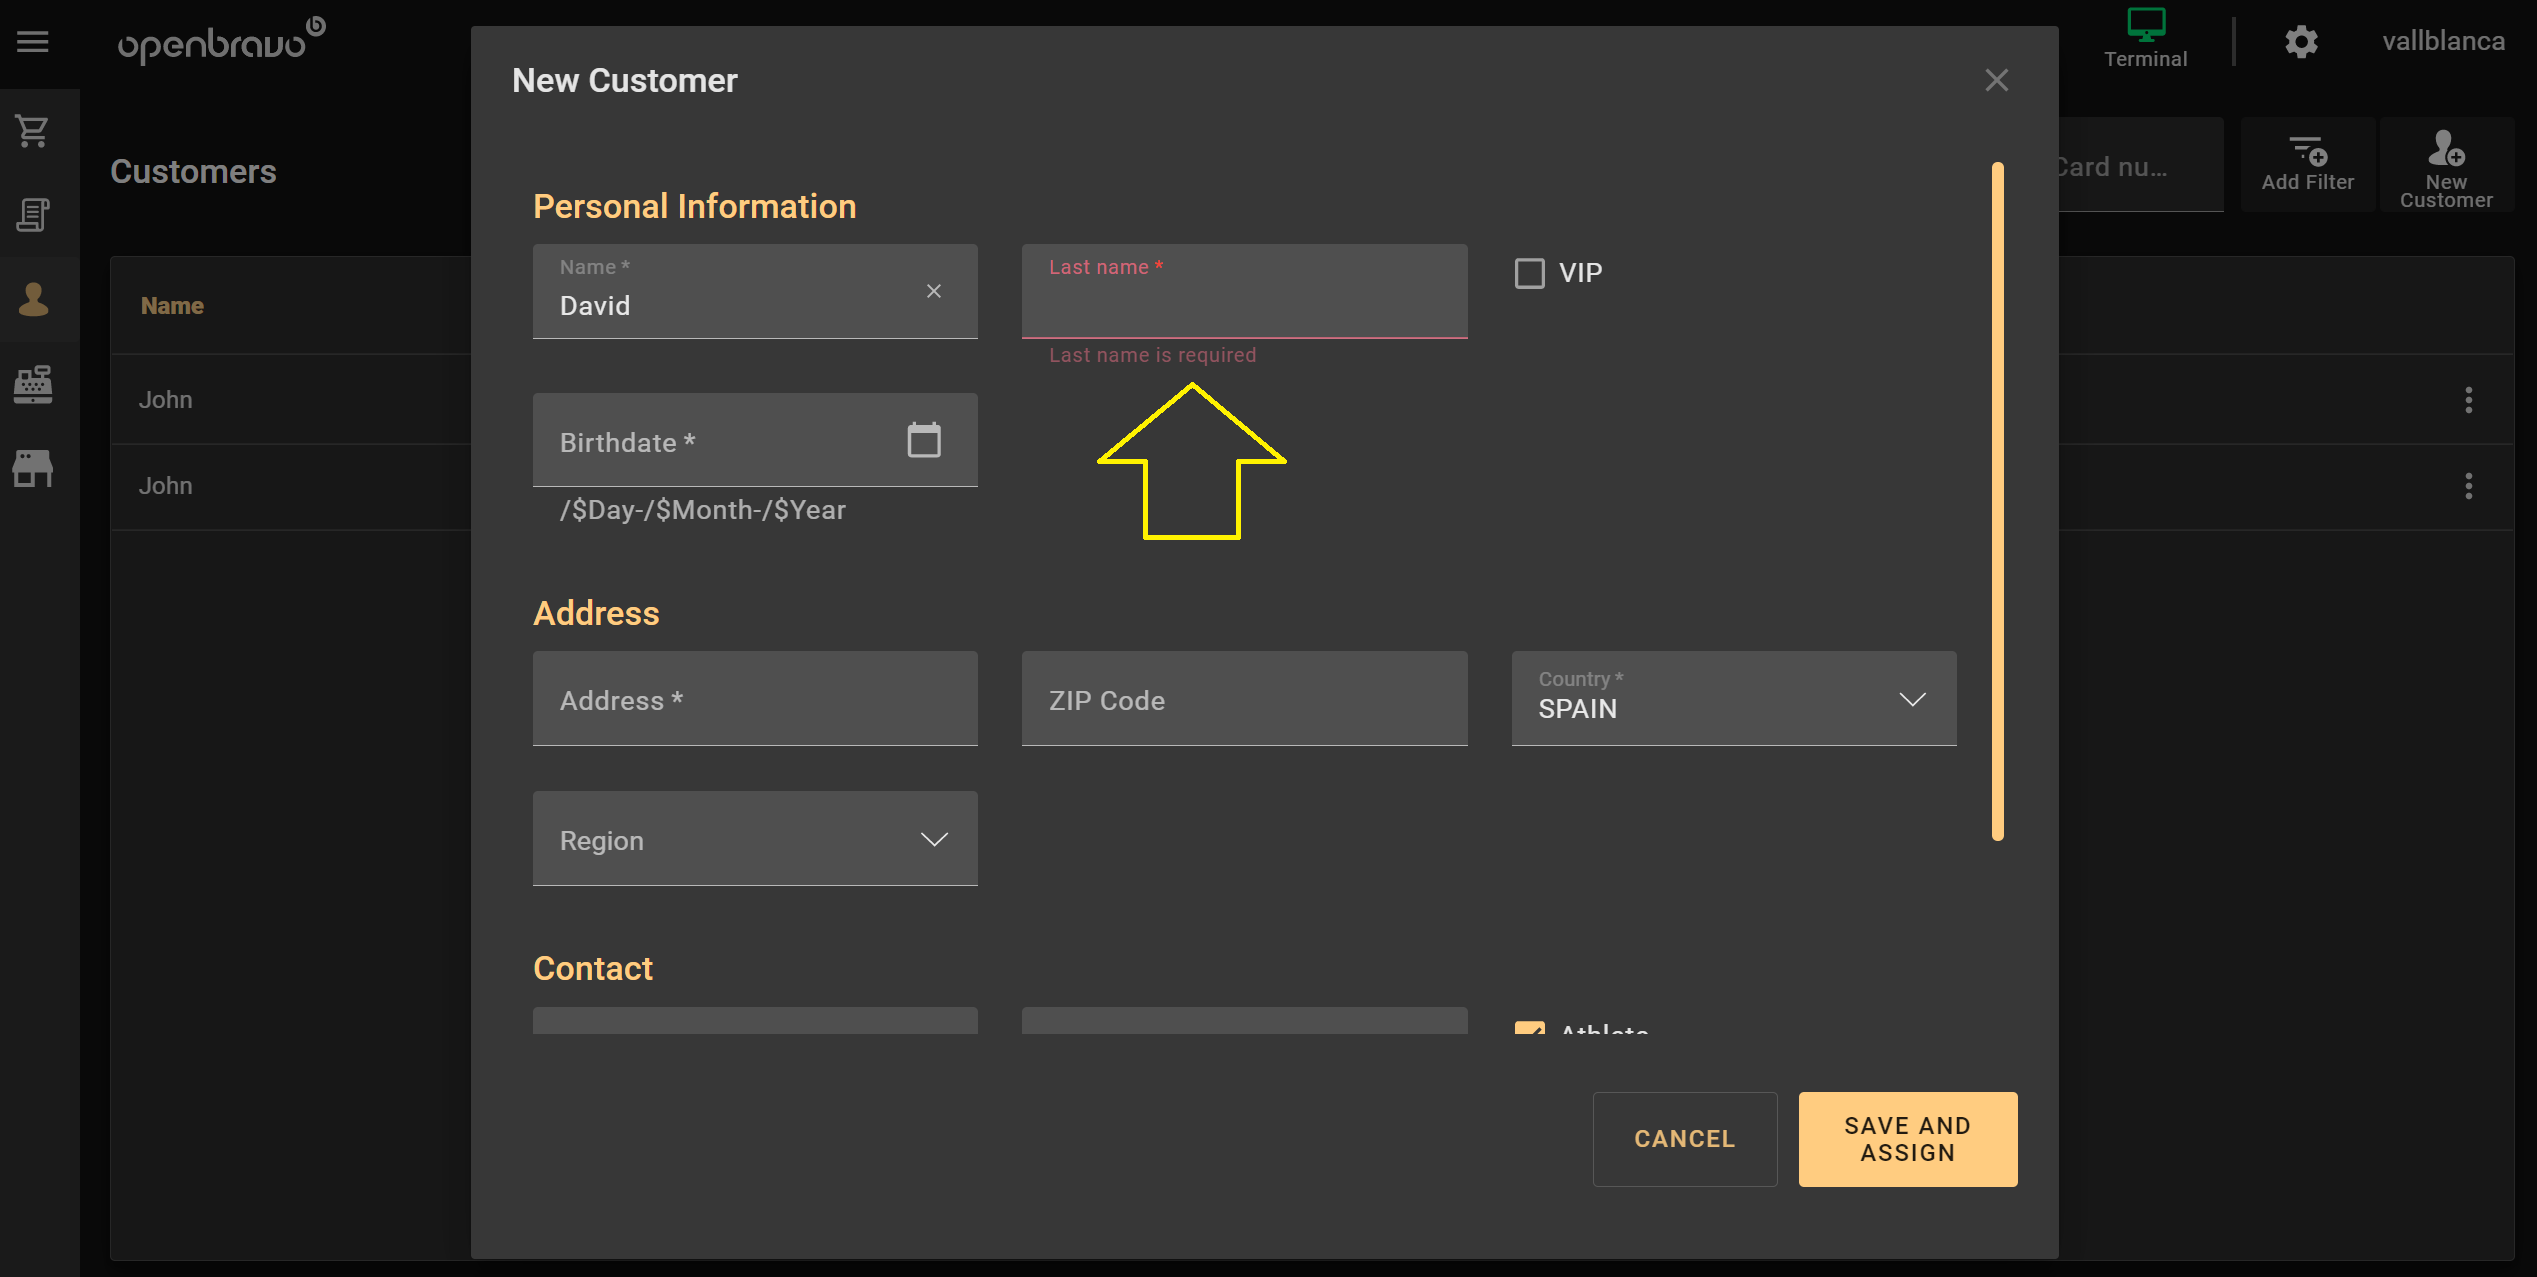Open the options menu for second John row
This screenshot has height=1277, width=2537.
click(2468, 486)
